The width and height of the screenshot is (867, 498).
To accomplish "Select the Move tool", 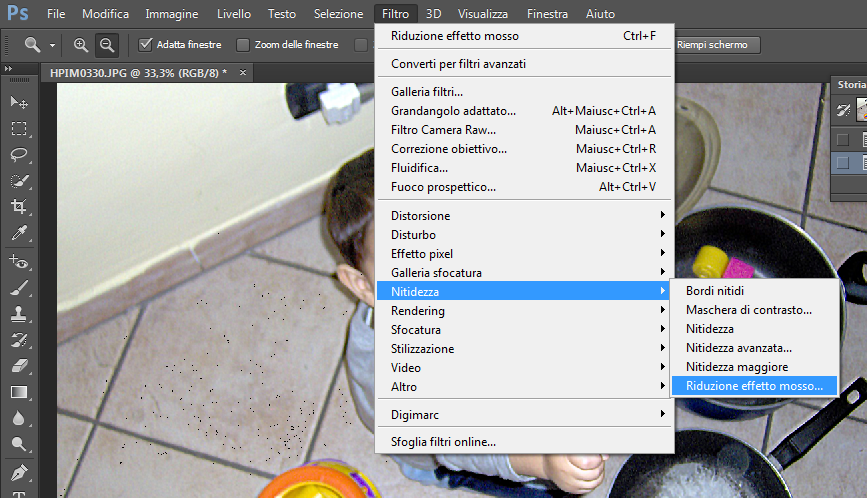I will [x=19, y=102].
